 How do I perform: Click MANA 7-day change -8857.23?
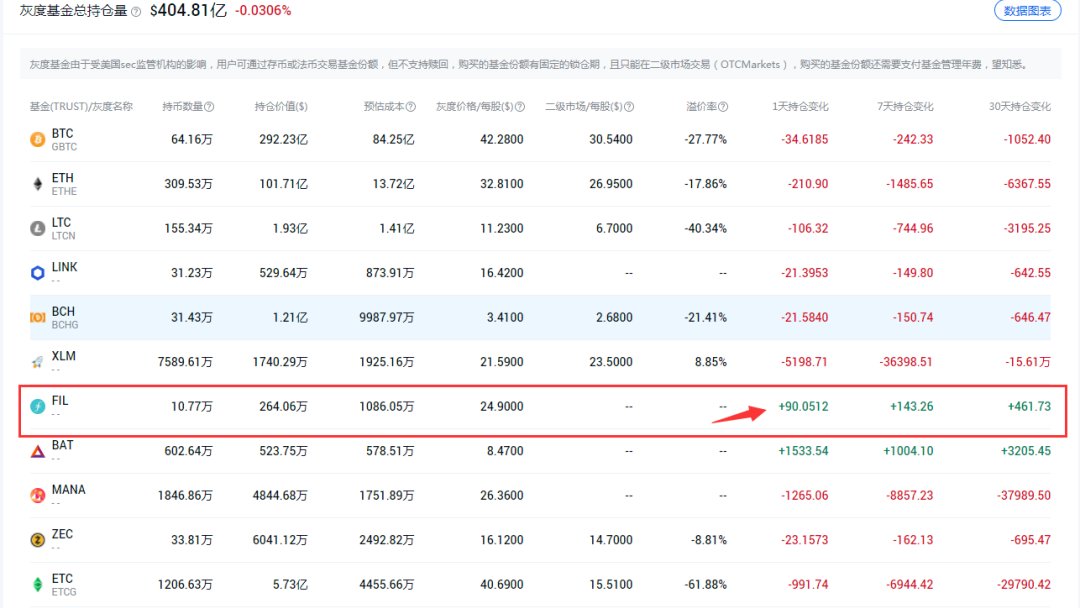(908, 496)
